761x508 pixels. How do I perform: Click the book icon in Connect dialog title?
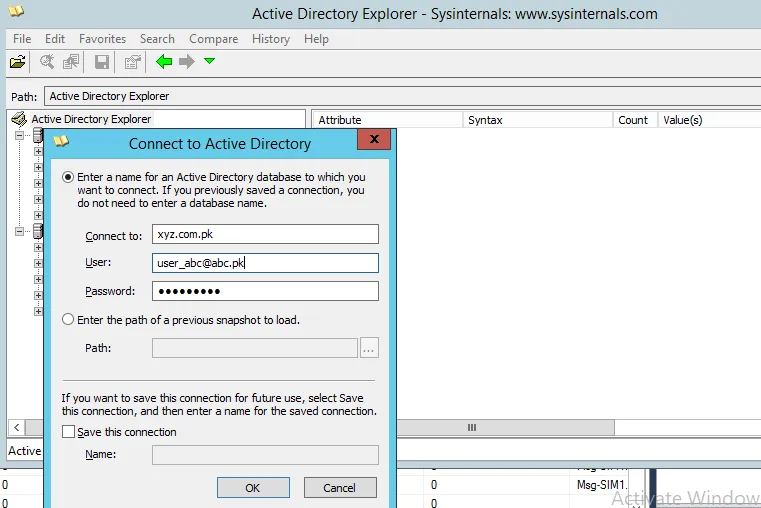61,141
